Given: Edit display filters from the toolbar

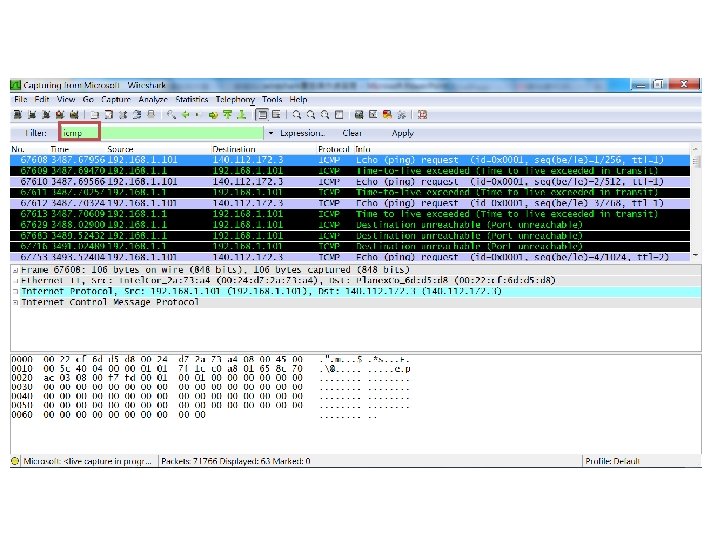Looking at the screenshot, I should click(373, 115).
